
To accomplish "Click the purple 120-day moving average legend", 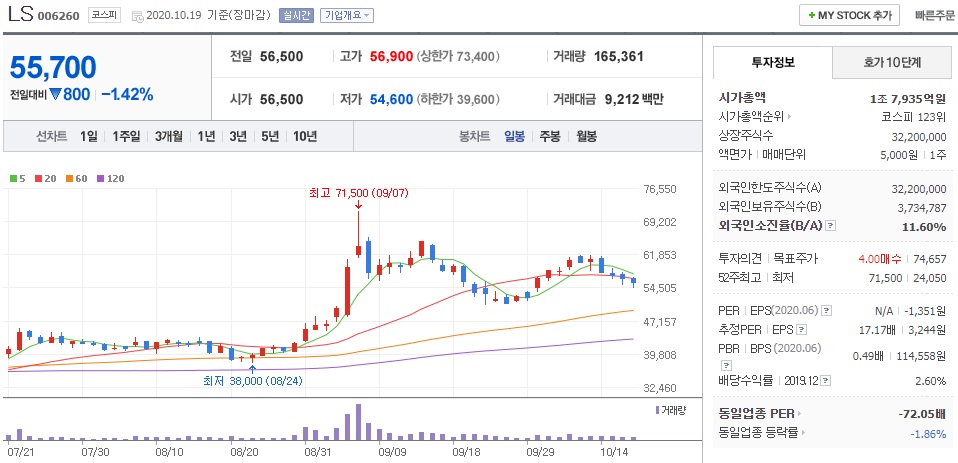I will 111,179.
